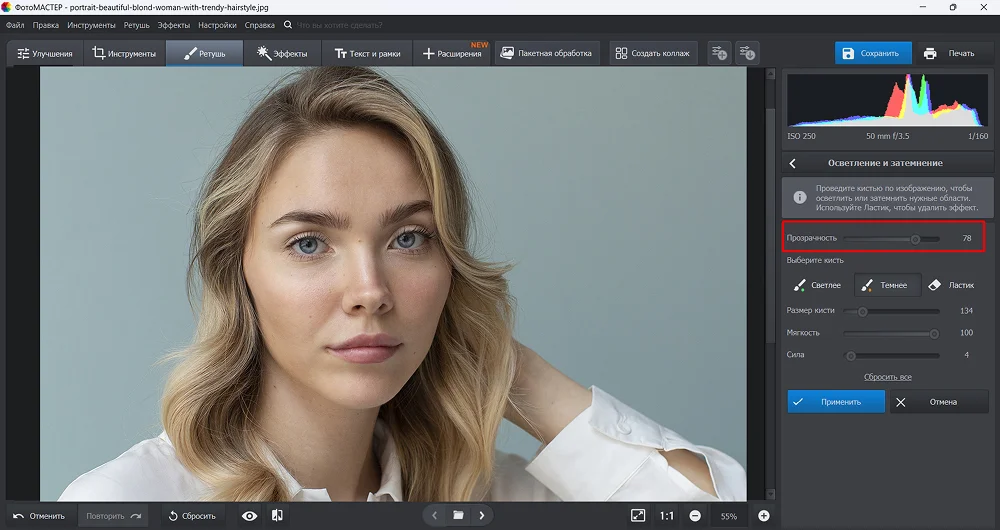Open the Эффекты menu in the menu bar
Screen dimensions: 1000x530
tap(173, 25)
